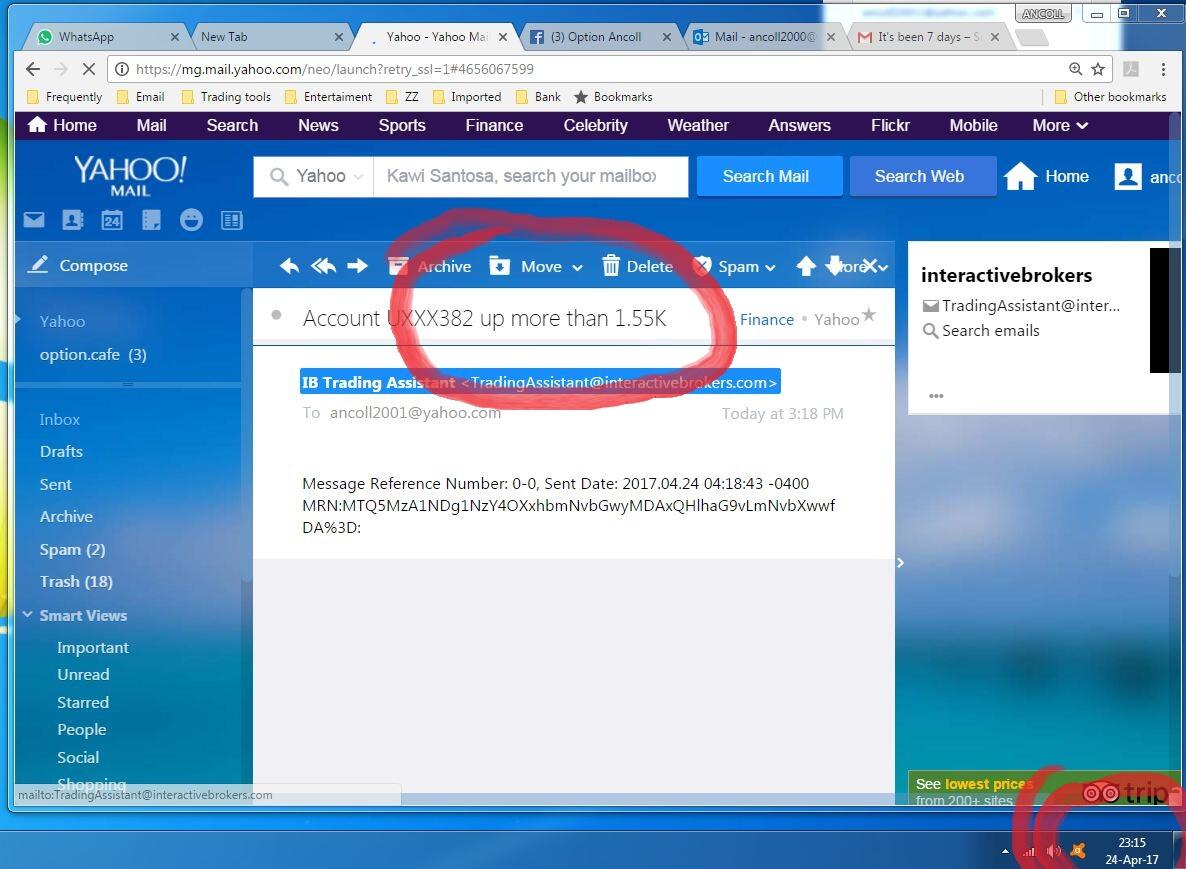Click the zoom magnifier icon in address bar
The width and height of the screenshot is (1186, 869).
pyautogui.click(x=1076, y=69)
